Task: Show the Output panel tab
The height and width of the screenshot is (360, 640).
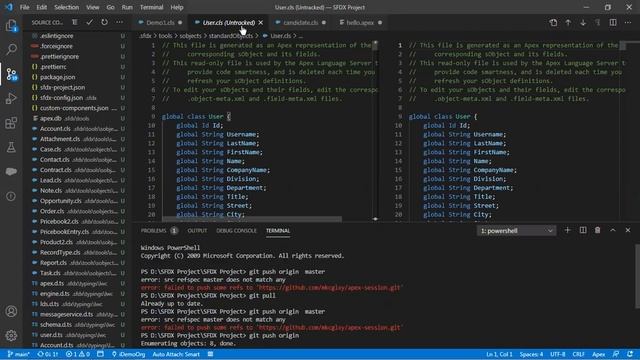Action: click(197, 231)
